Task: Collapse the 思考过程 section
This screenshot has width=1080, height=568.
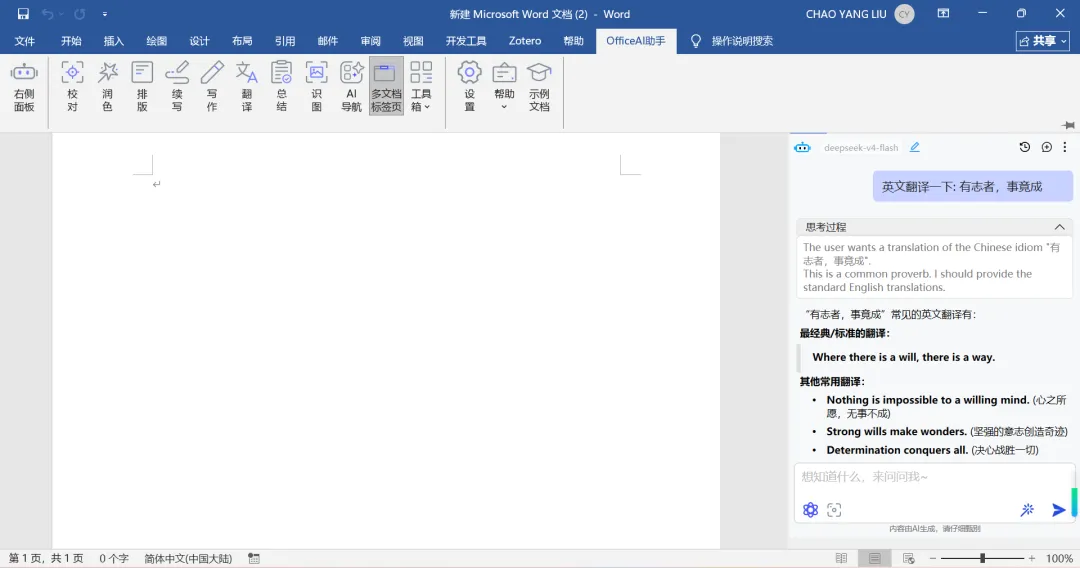Action: [1059, 227]
